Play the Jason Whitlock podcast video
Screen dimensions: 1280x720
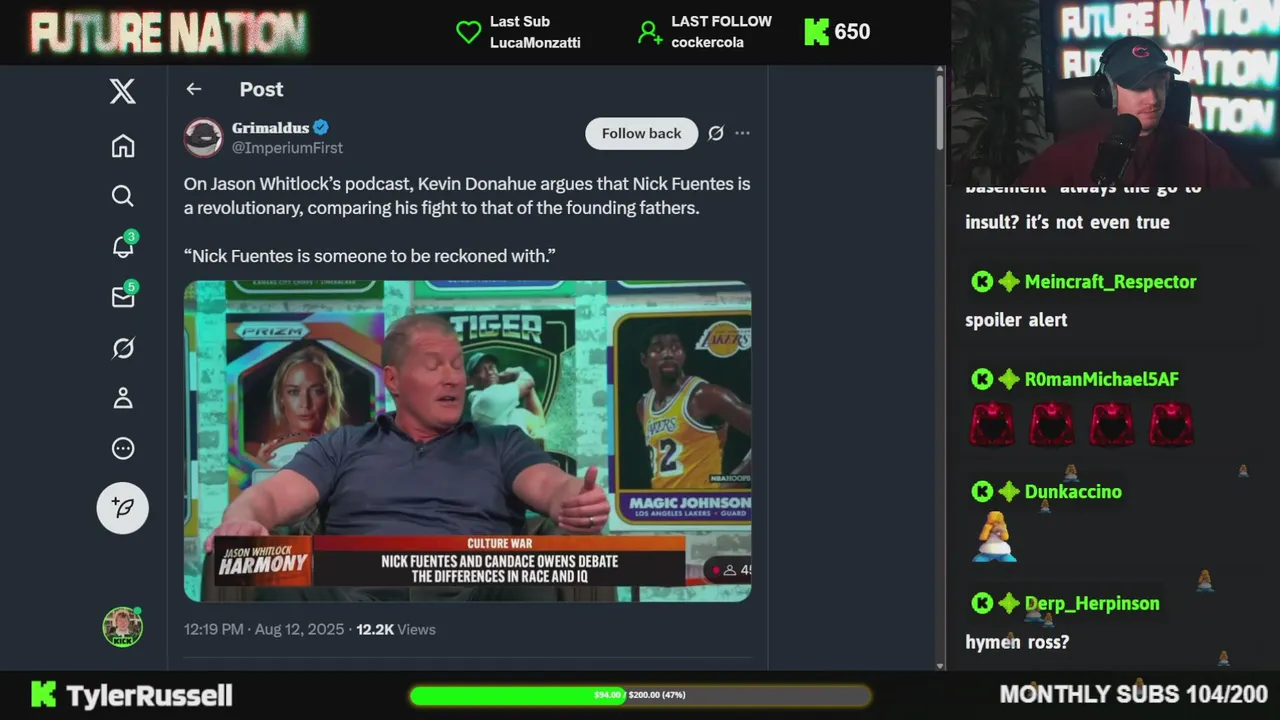(467, 441)
